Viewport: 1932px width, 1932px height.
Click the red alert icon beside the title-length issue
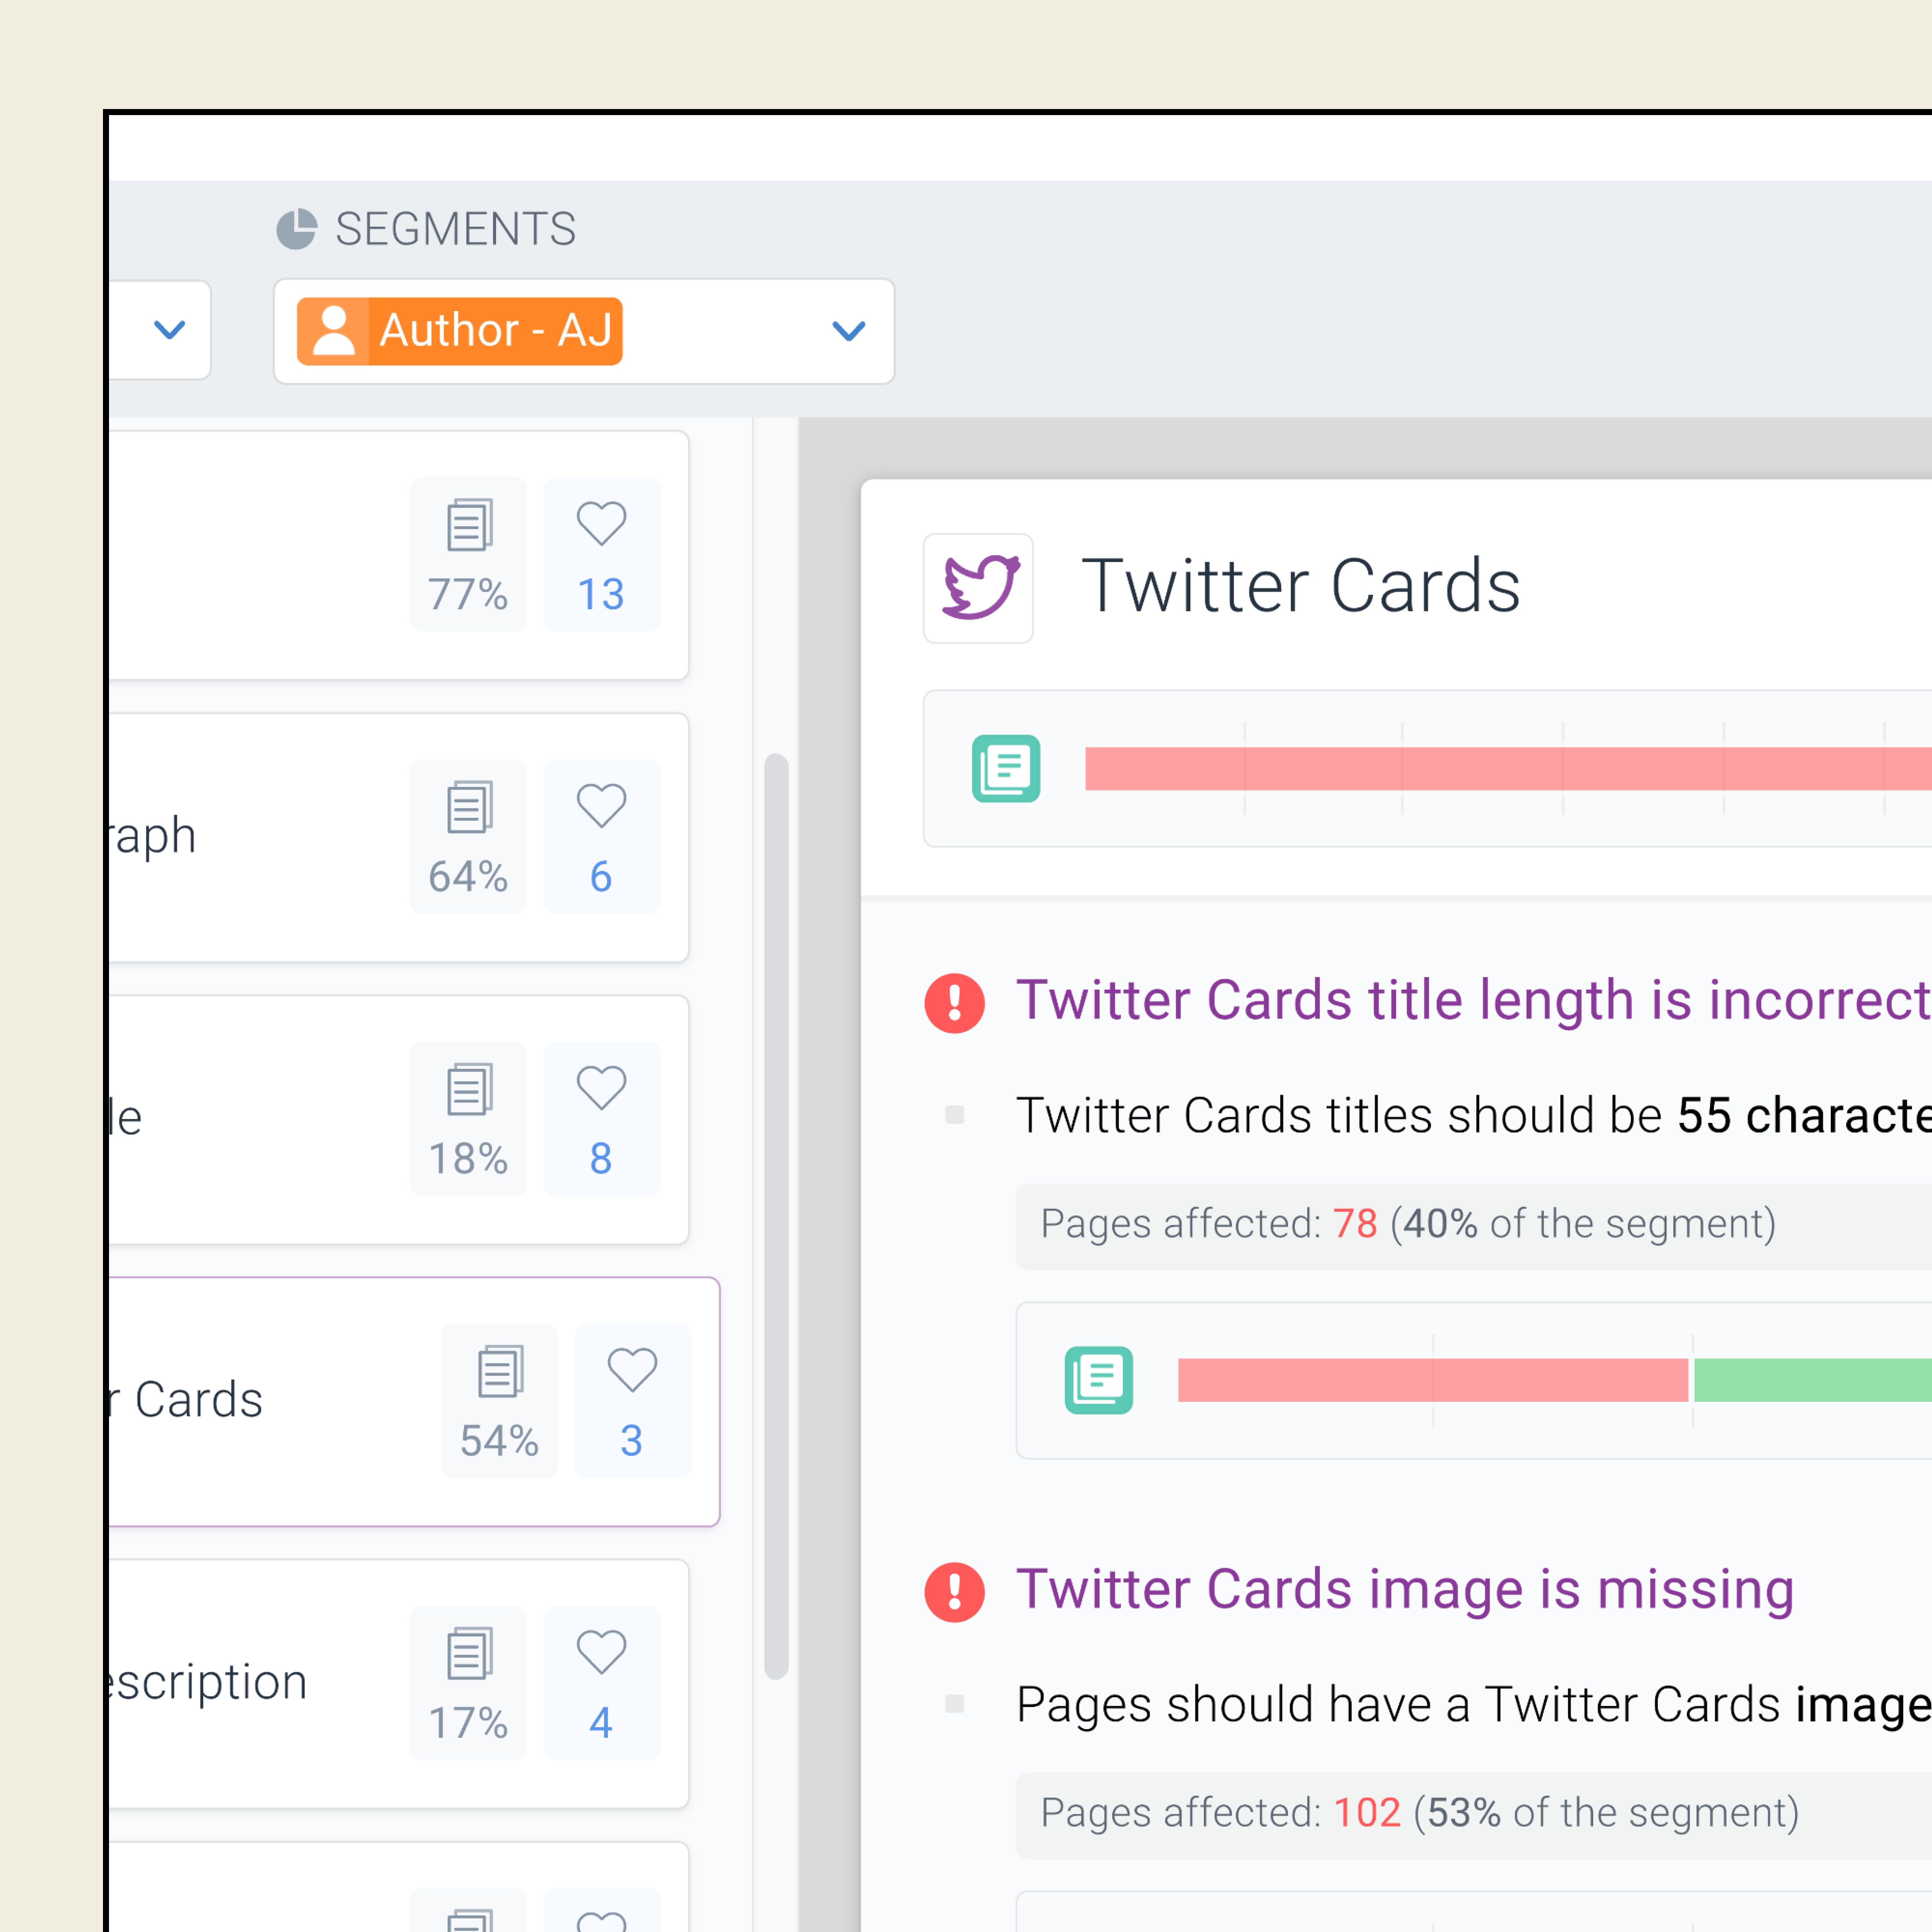pyautogui.click(x=954, y=1002)
